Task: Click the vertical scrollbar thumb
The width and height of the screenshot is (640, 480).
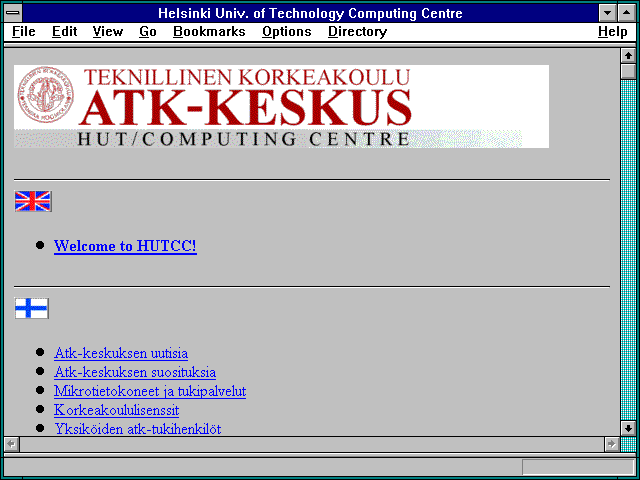Action: (628, 71)
